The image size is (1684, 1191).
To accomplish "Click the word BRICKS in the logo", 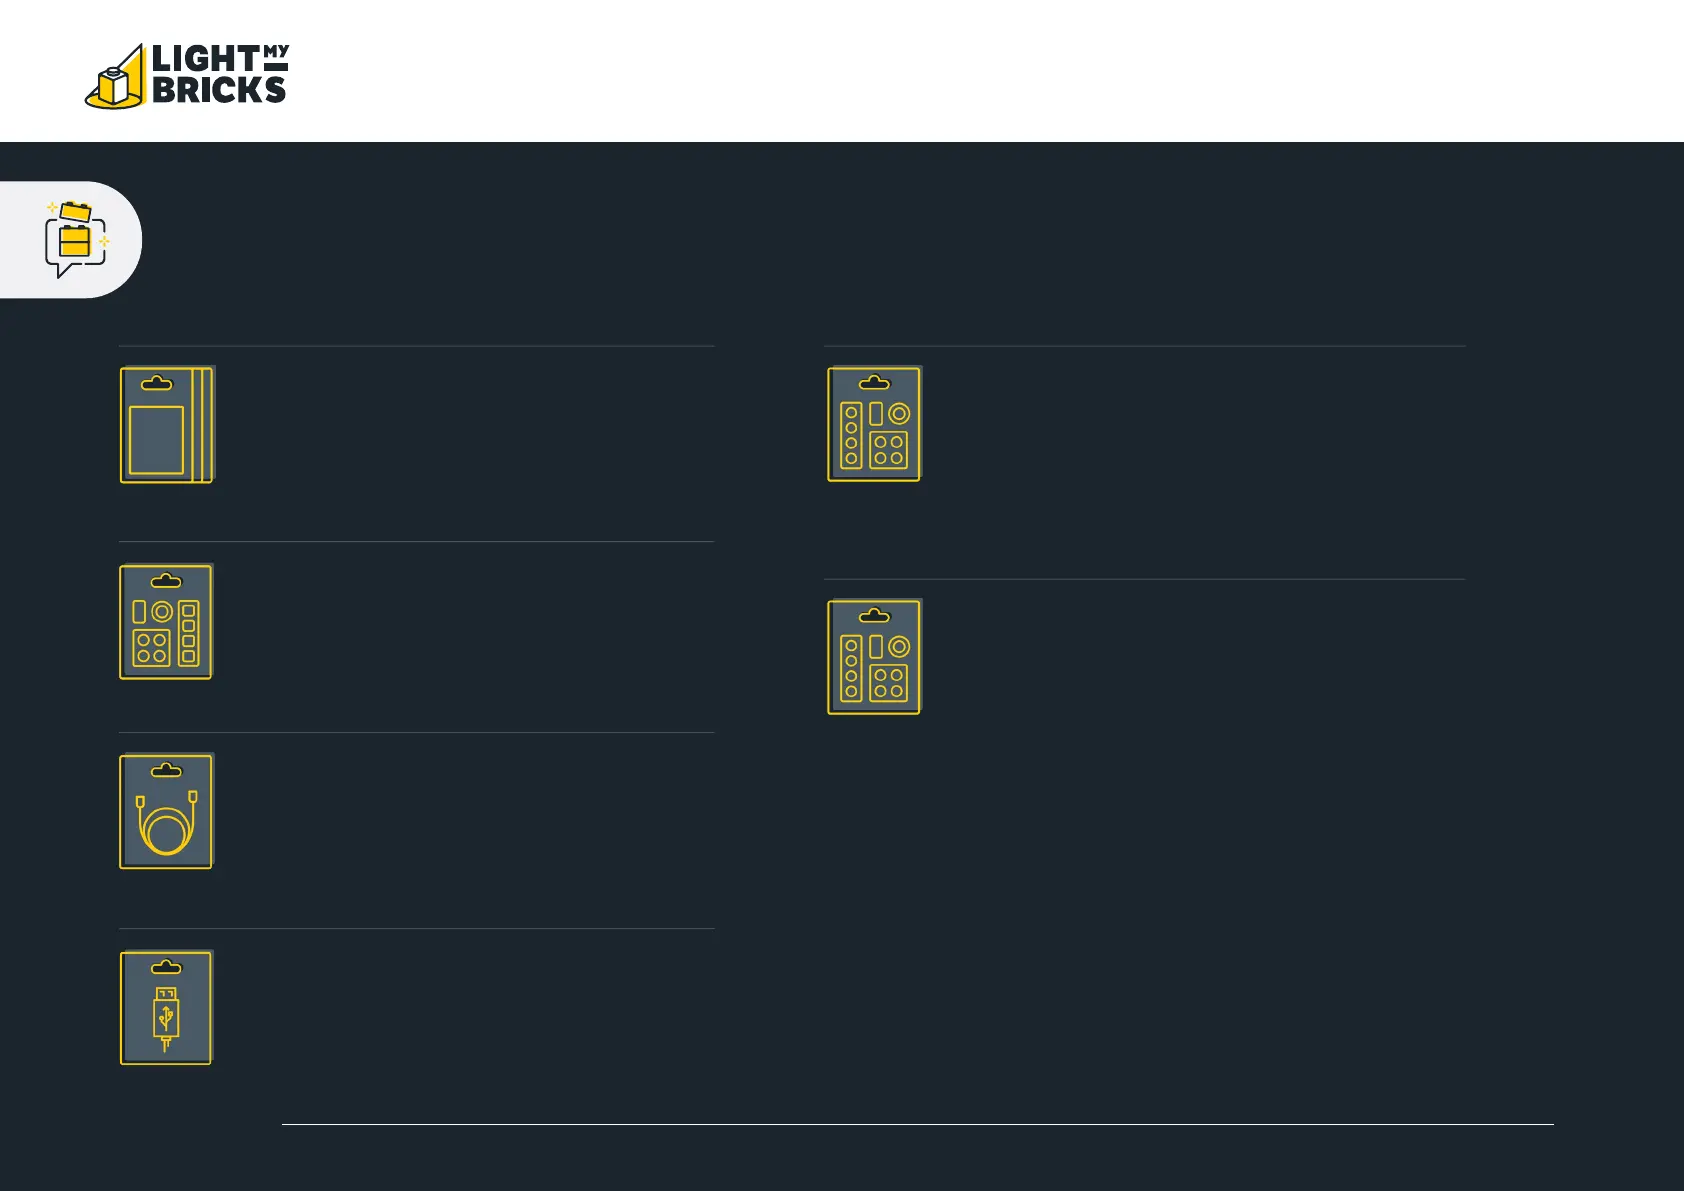I will pos(219,90).
